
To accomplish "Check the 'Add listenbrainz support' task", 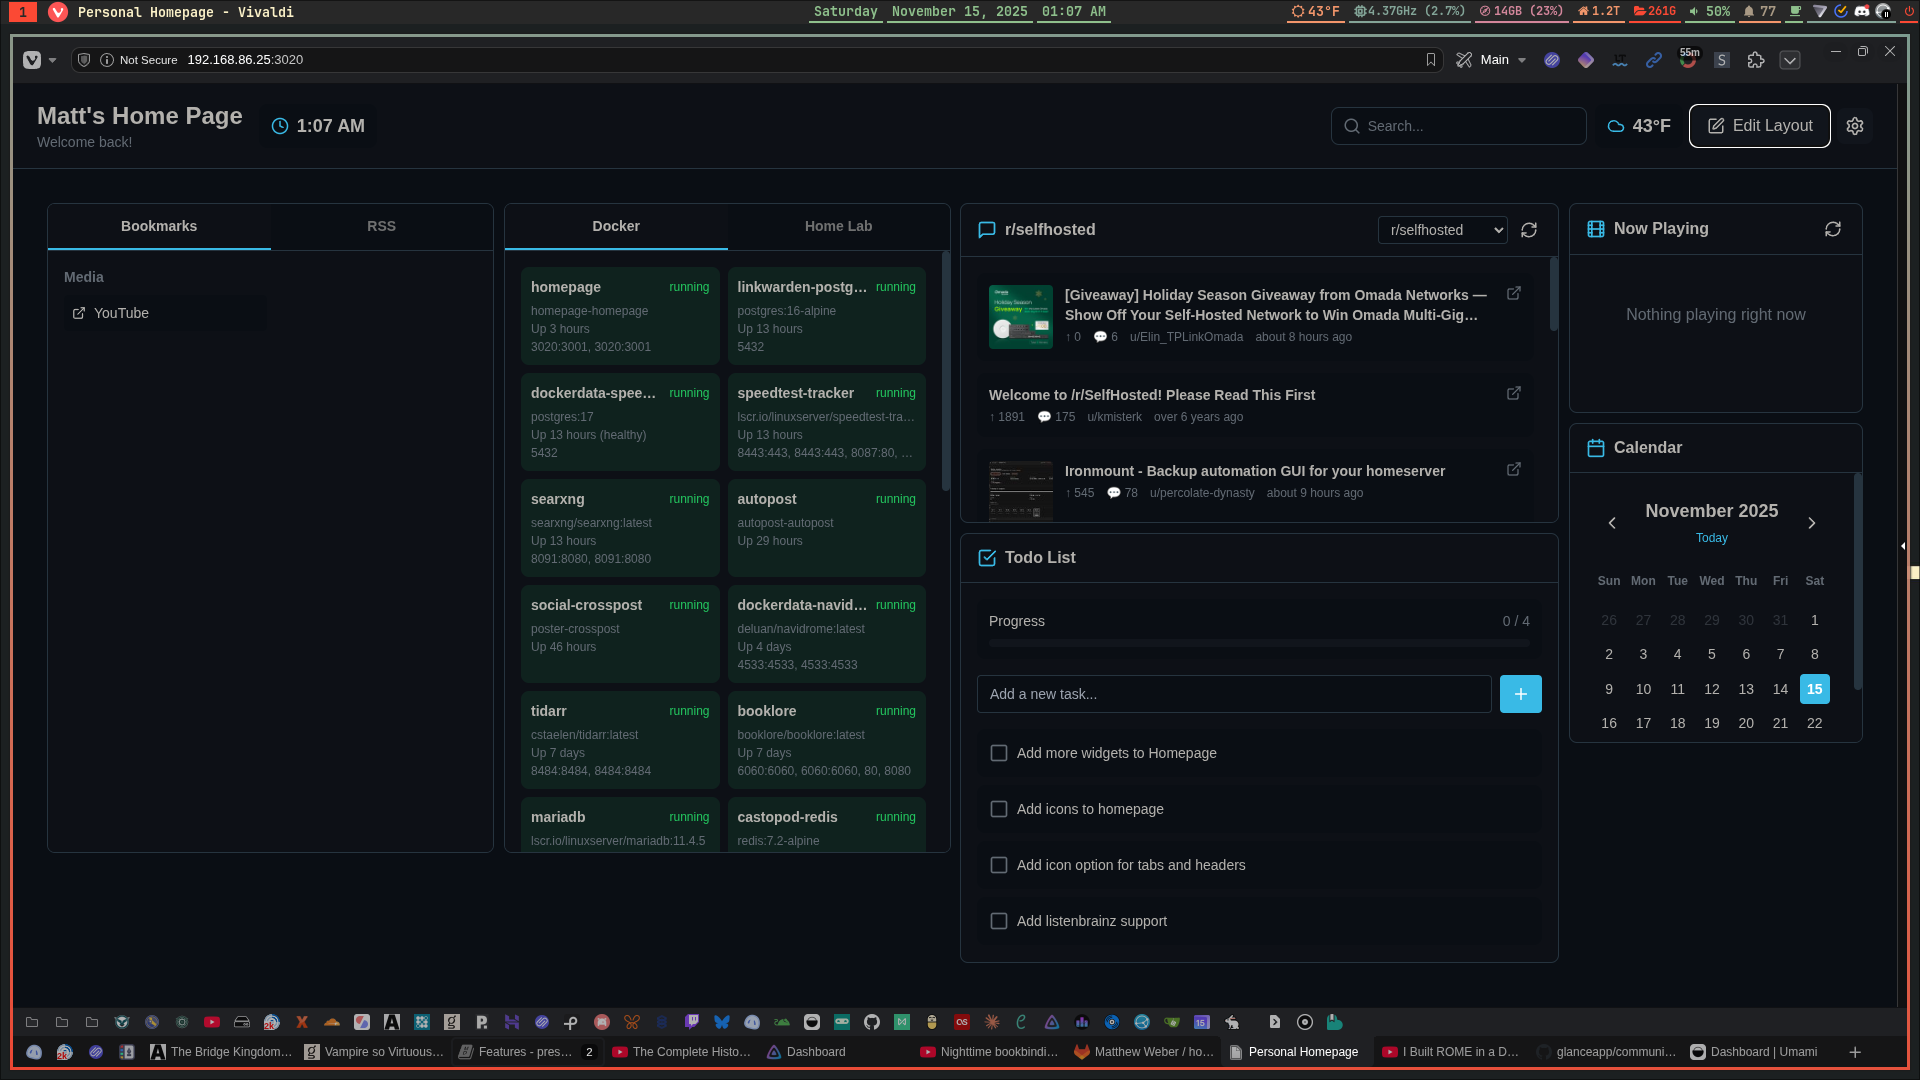I will coord(999,921).
